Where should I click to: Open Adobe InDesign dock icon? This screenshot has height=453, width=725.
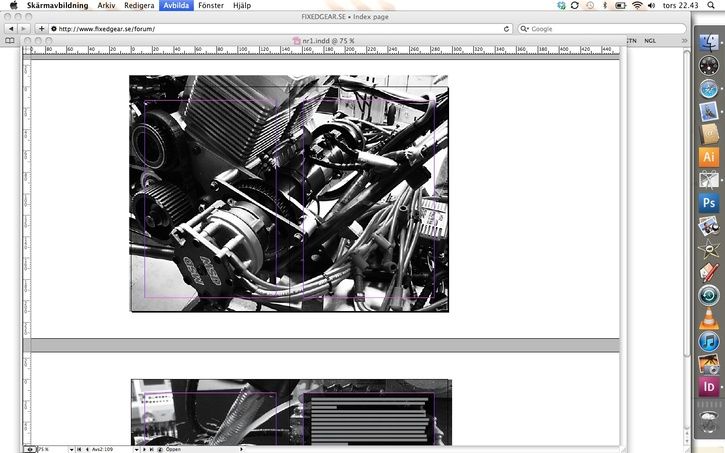point(709,387)
